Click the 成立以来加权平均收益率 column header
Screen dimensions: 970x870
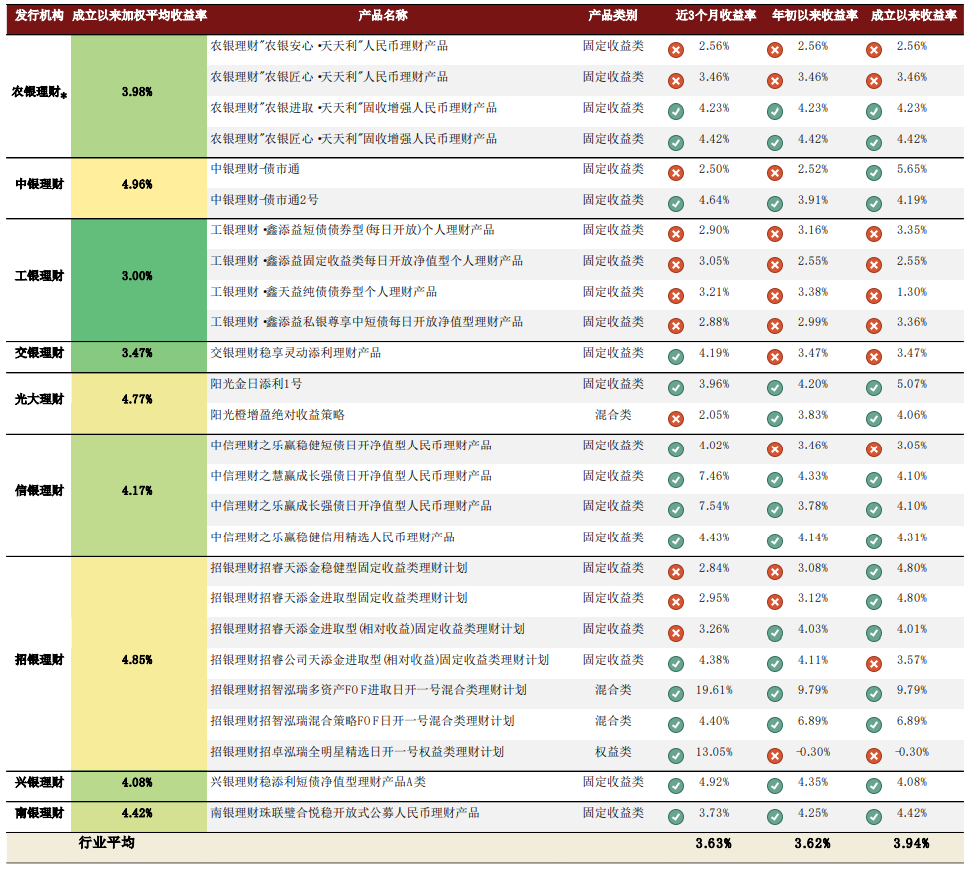pos(139,15)
